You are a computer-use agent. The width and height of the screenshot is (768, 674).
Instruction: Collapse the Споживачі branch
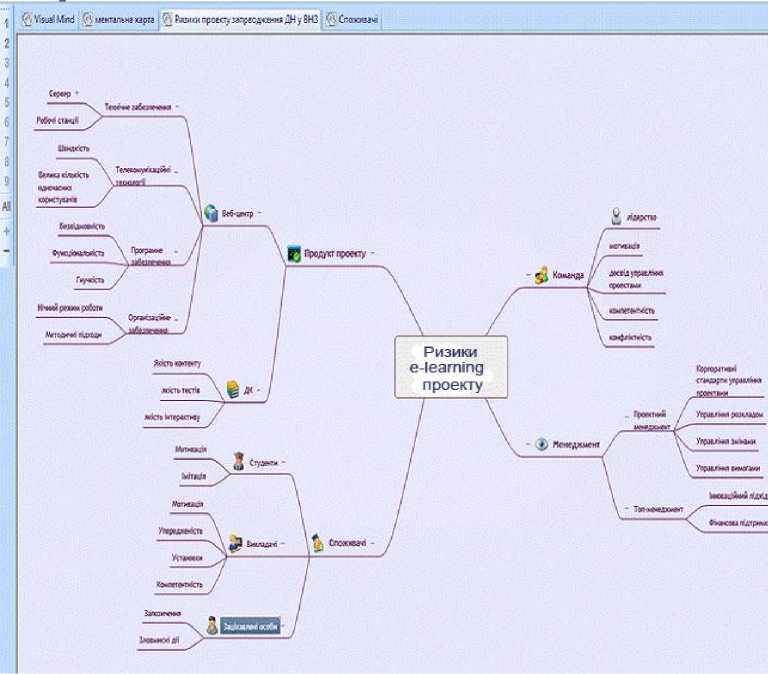click(372, 543)
